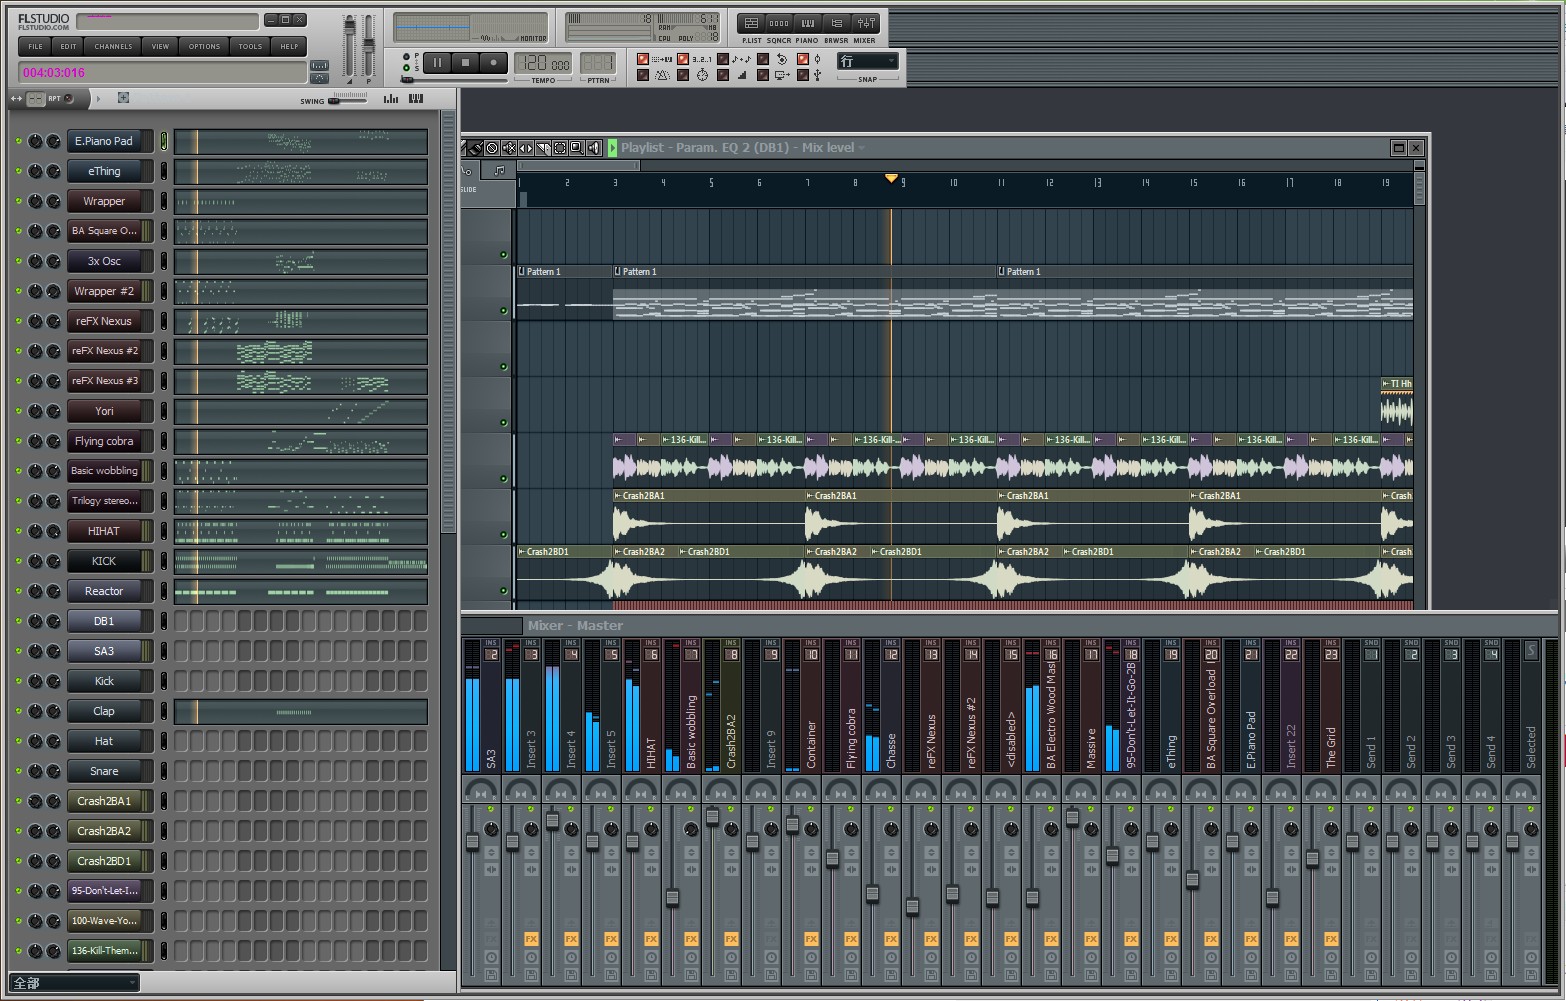Select the Paint brush tool in Playlist

475,148
